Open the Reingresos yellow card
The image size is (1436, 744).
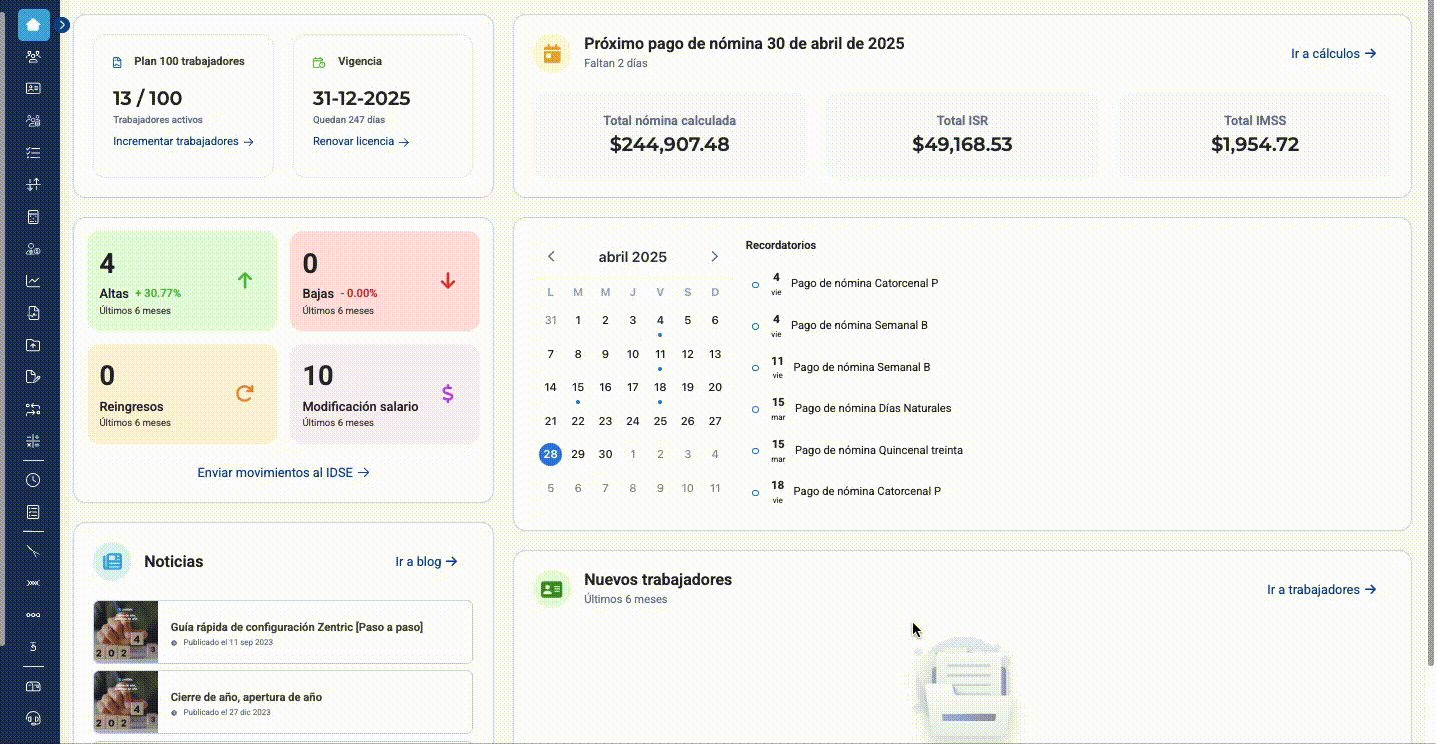[182, 394]
